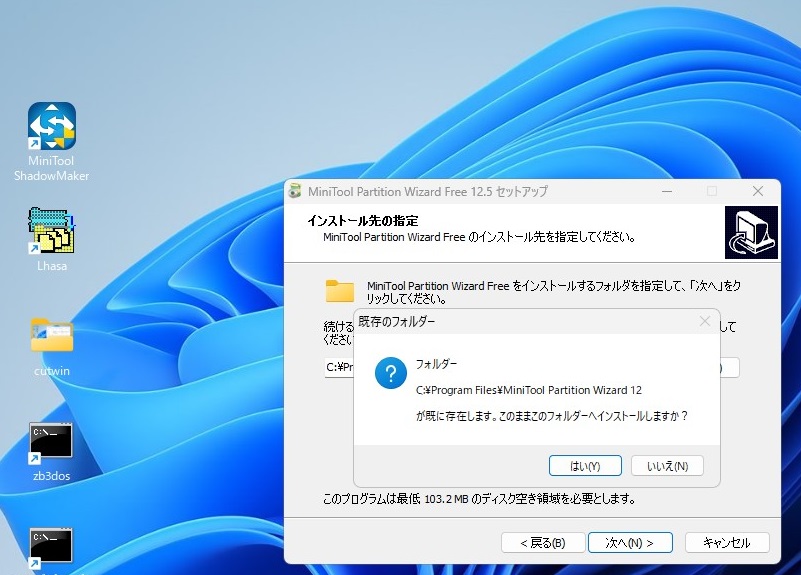This screenshot has height=575, width=801.
Task: Click the MiniTool setup title bar icon
Action: click(296, 191)
